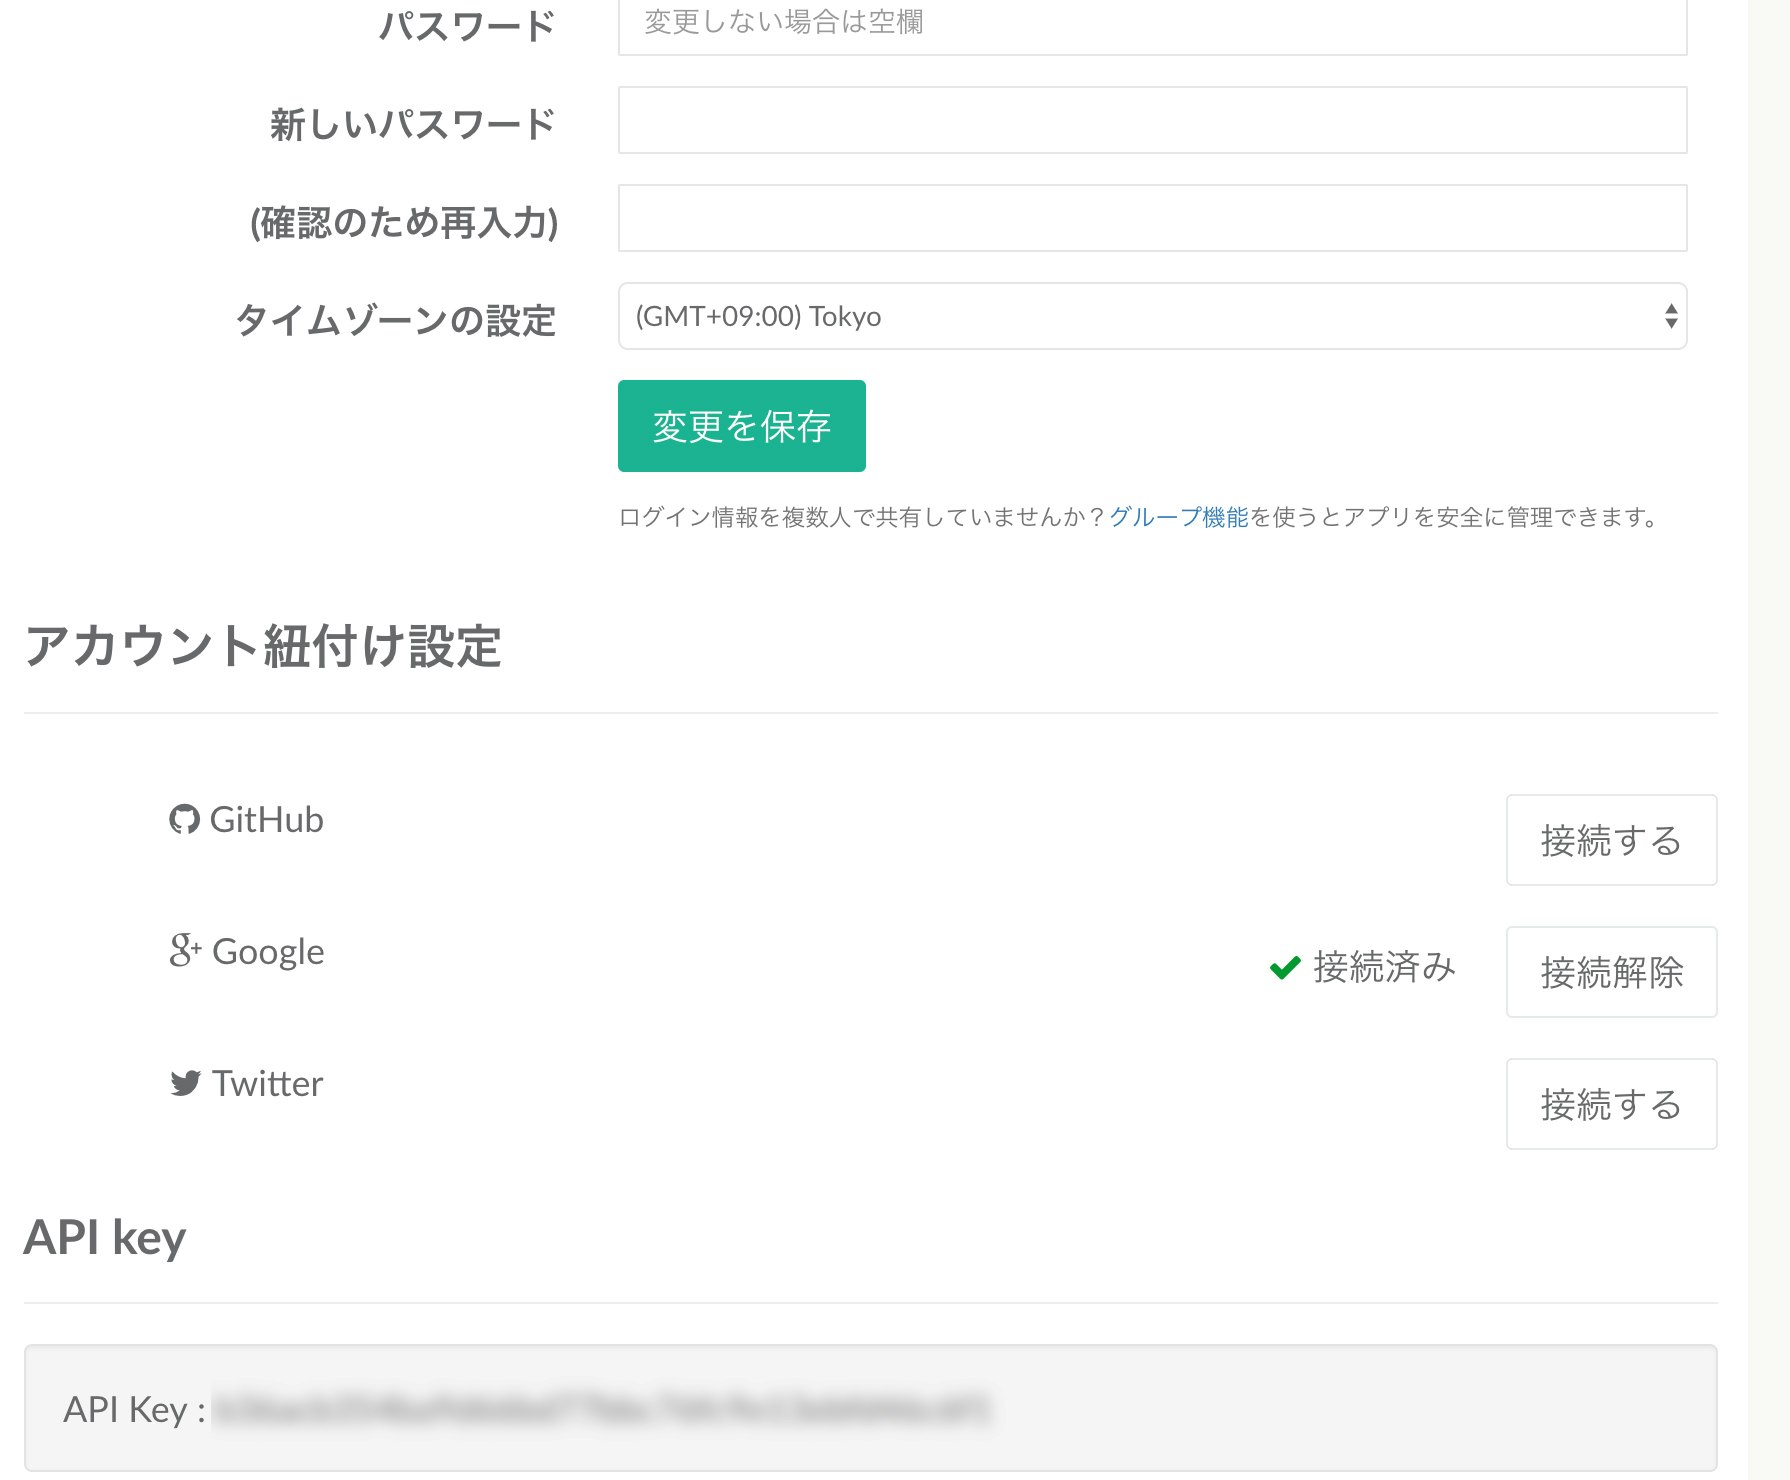The image size is (1790, 1480).
Task: Connect GitHub account with 接続する button
Action: point(1611,840)
